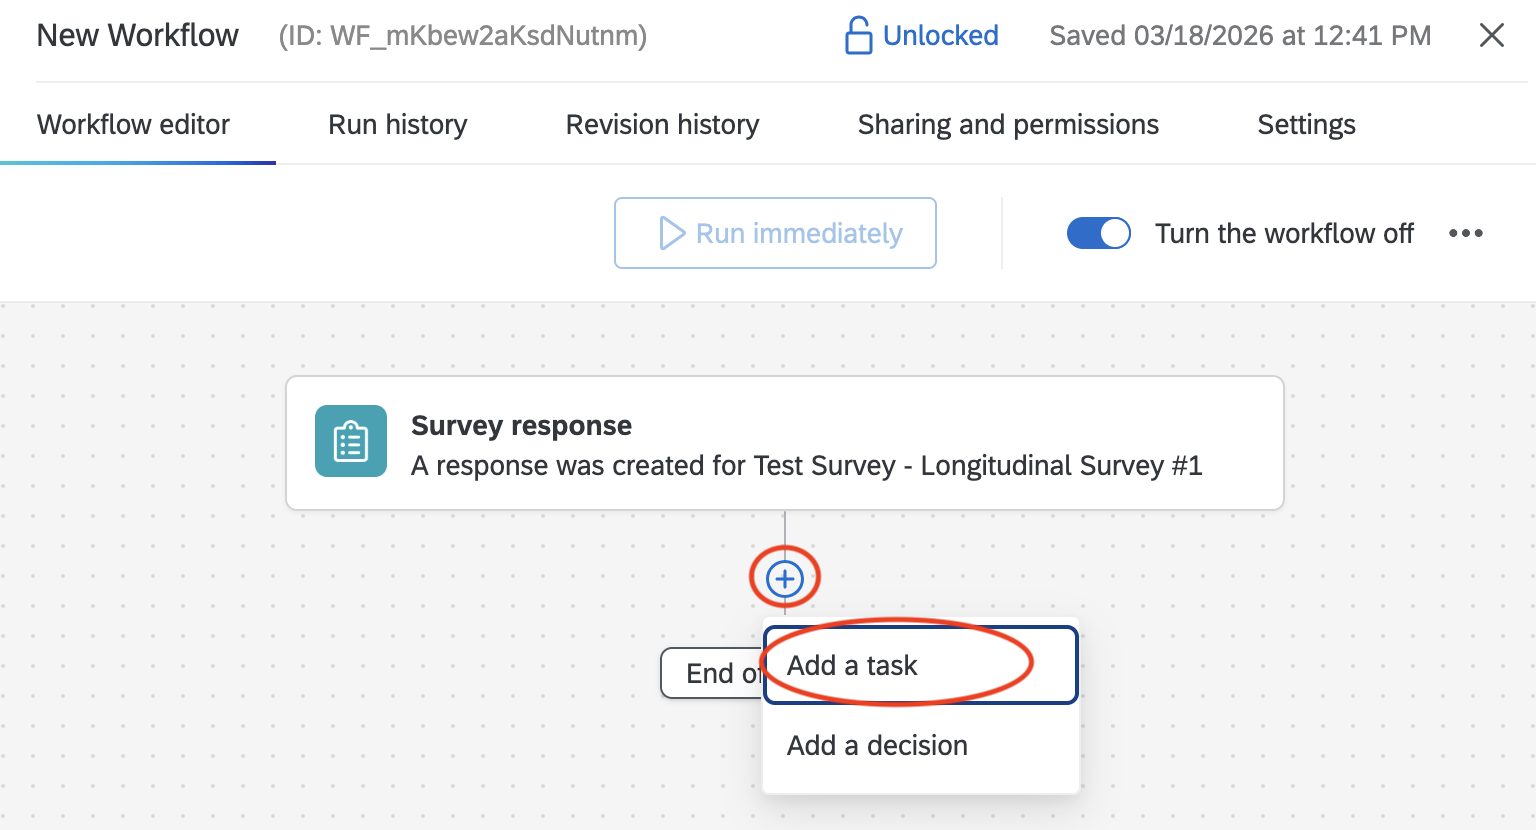Open the more options ellipsis menu

pos(1466,233)
